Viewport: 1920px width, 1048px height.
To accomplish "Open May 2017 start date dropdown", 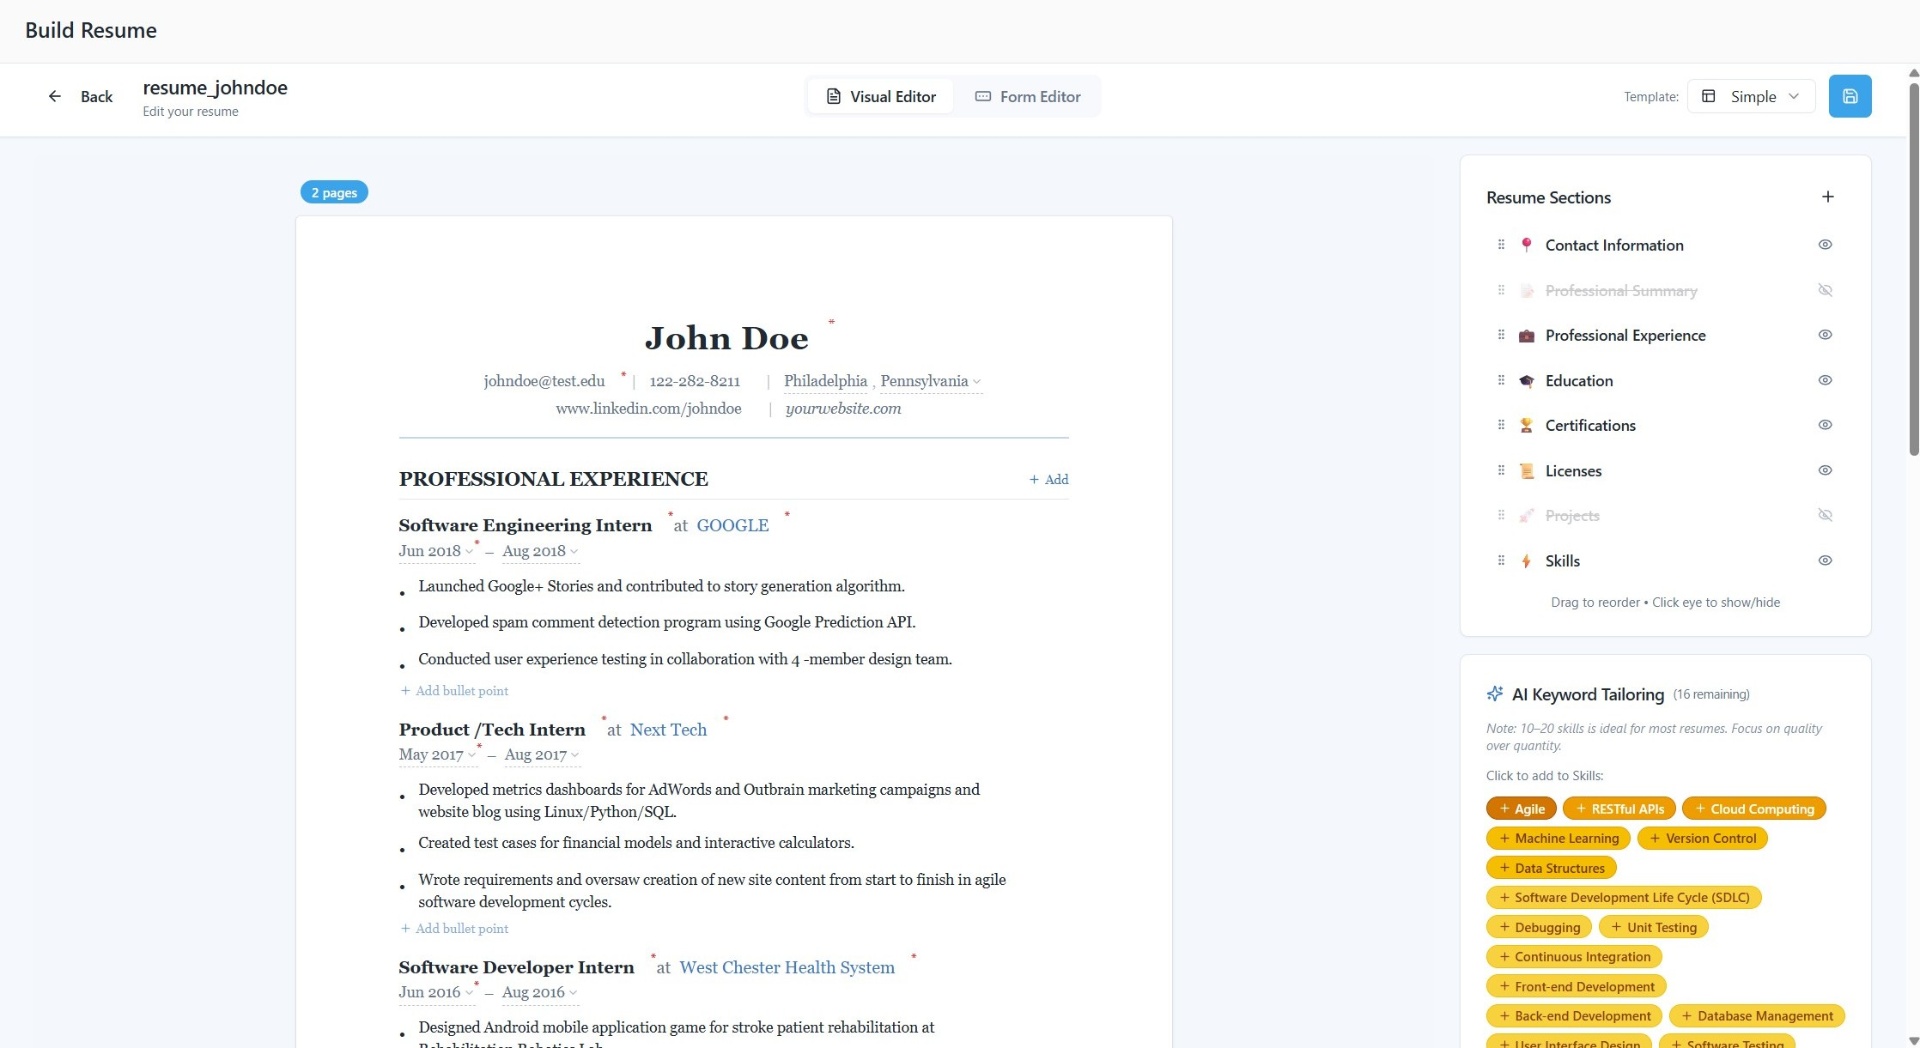I will 437,755.
